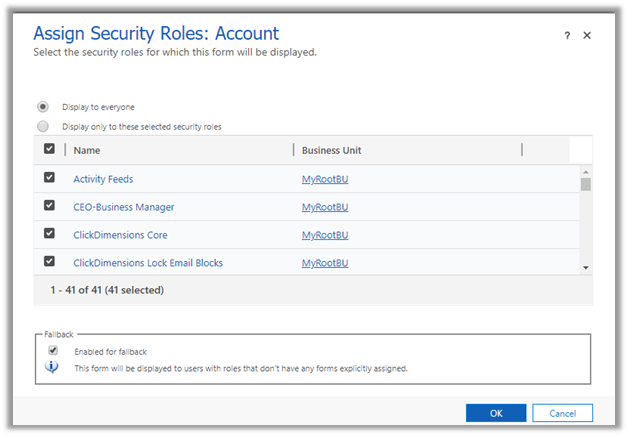Open ClickDimensions Lock Email Blocks link
Screen dimensions: 628x436
tap(148, 264)
